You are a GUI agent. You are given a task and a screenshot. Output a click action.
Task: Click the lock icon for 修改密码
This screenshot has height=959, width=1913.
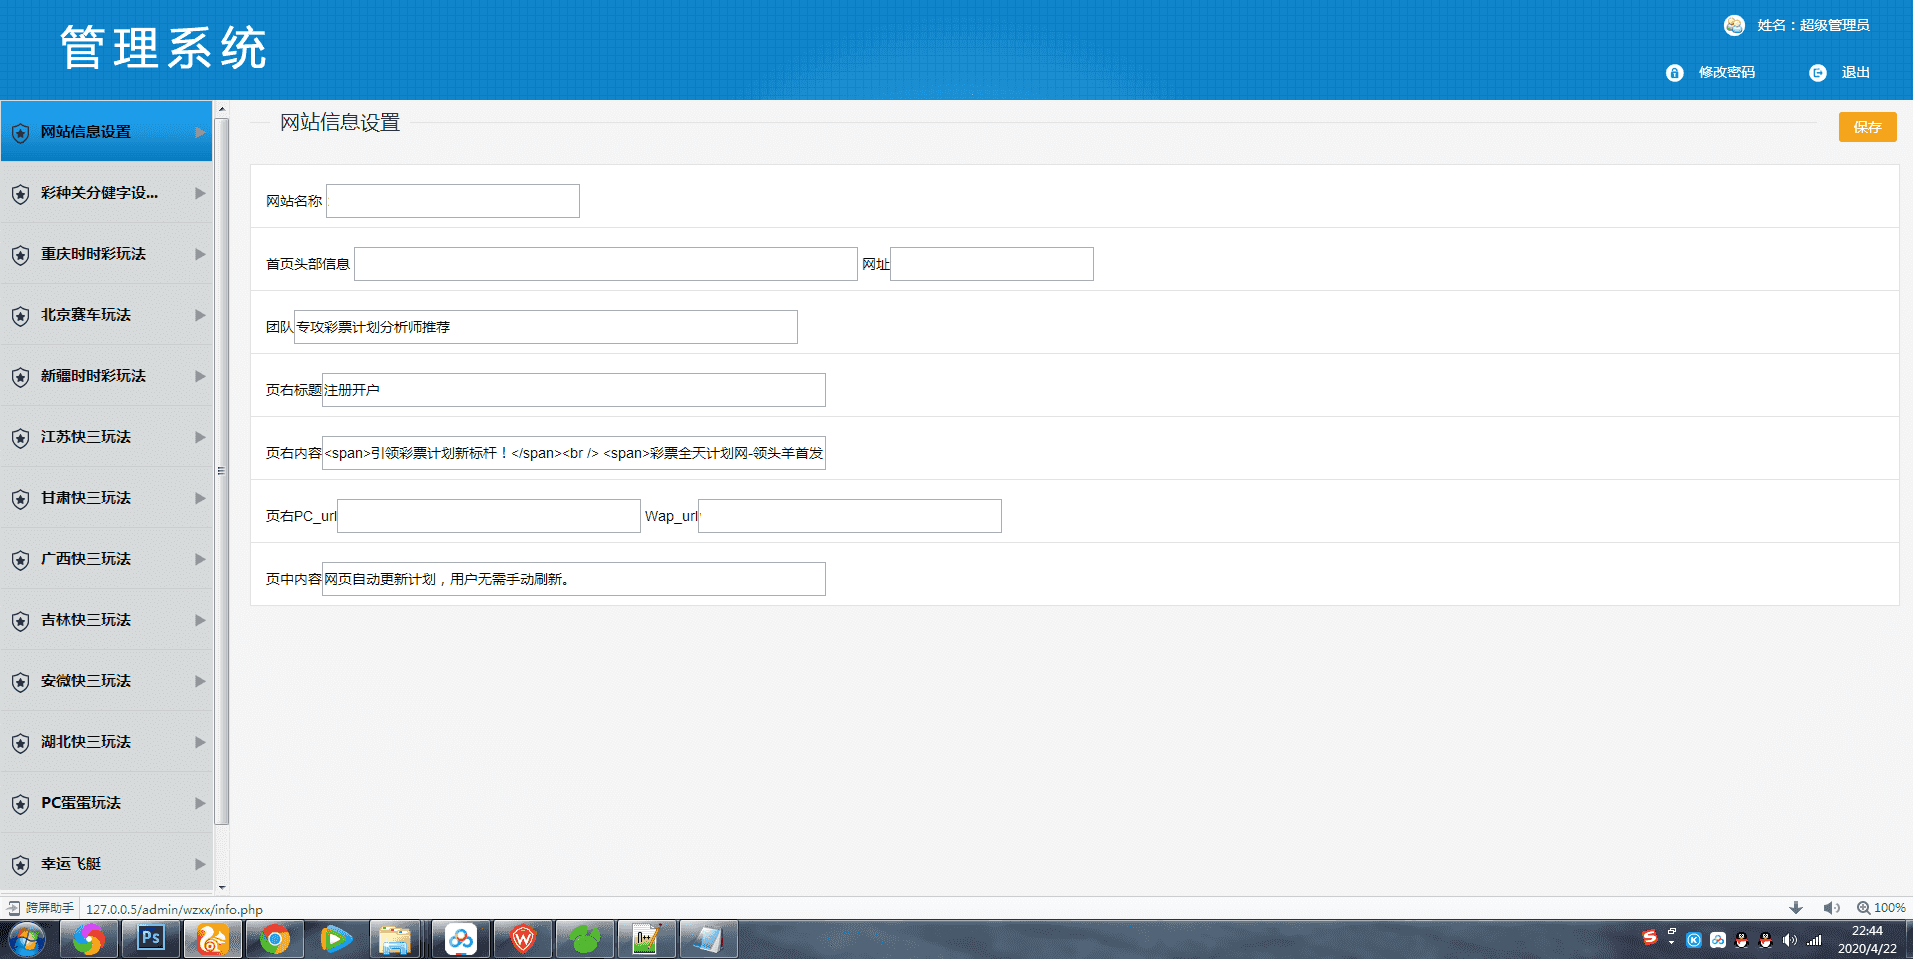[x=1674, y=73]
